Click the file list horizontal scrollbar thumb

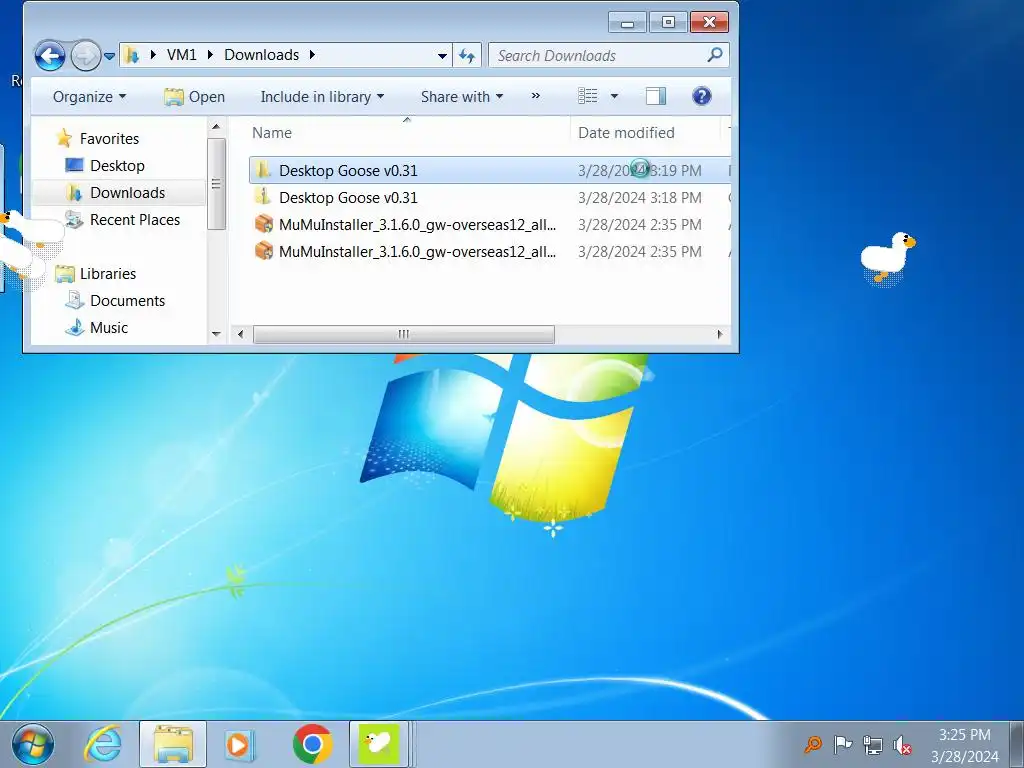[x=404, y=334]
